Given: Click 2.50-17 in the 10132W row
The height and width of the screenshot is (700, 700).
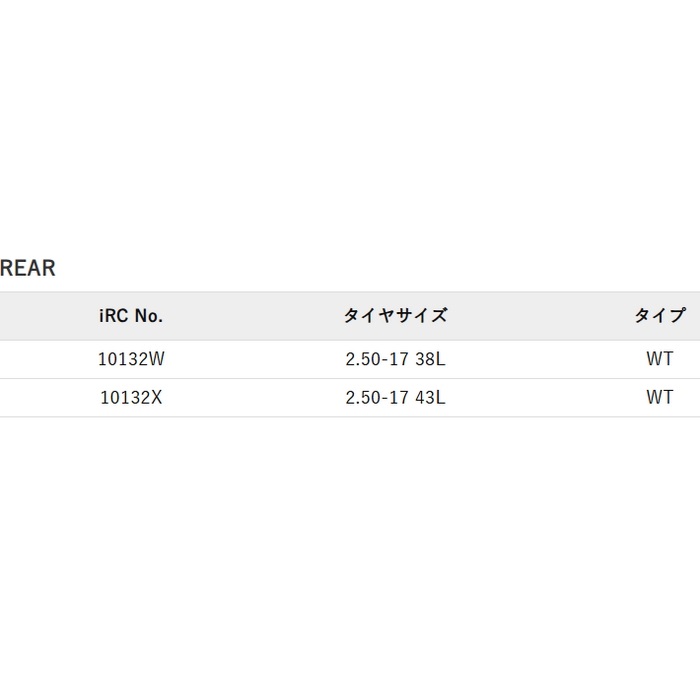Looking at the screenshot, I should 376,359.
